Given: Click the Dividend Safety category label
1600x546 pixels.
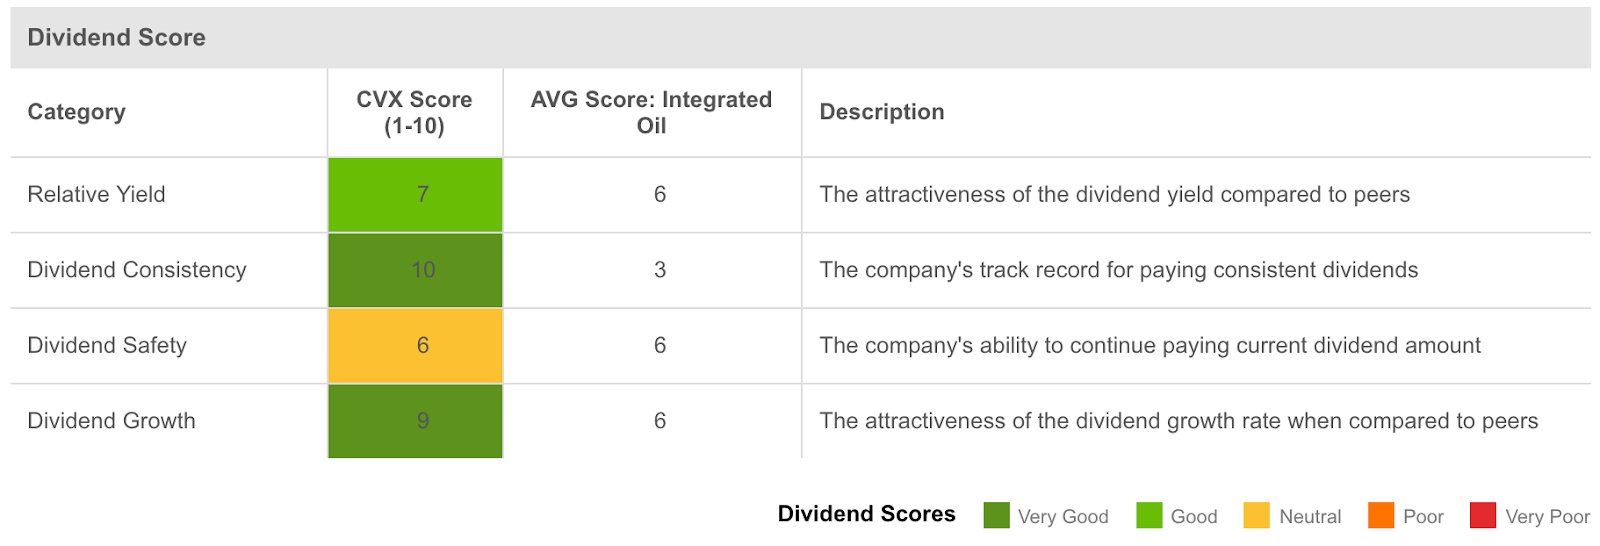Looking at the screenshot, I should point(107,345).
